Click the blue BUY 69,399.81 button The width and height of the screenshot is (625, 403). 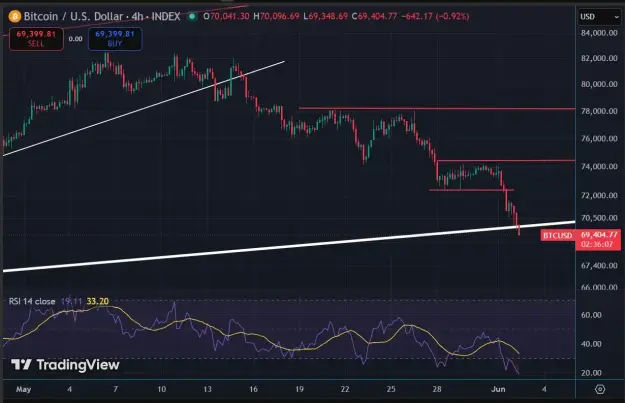115,39
